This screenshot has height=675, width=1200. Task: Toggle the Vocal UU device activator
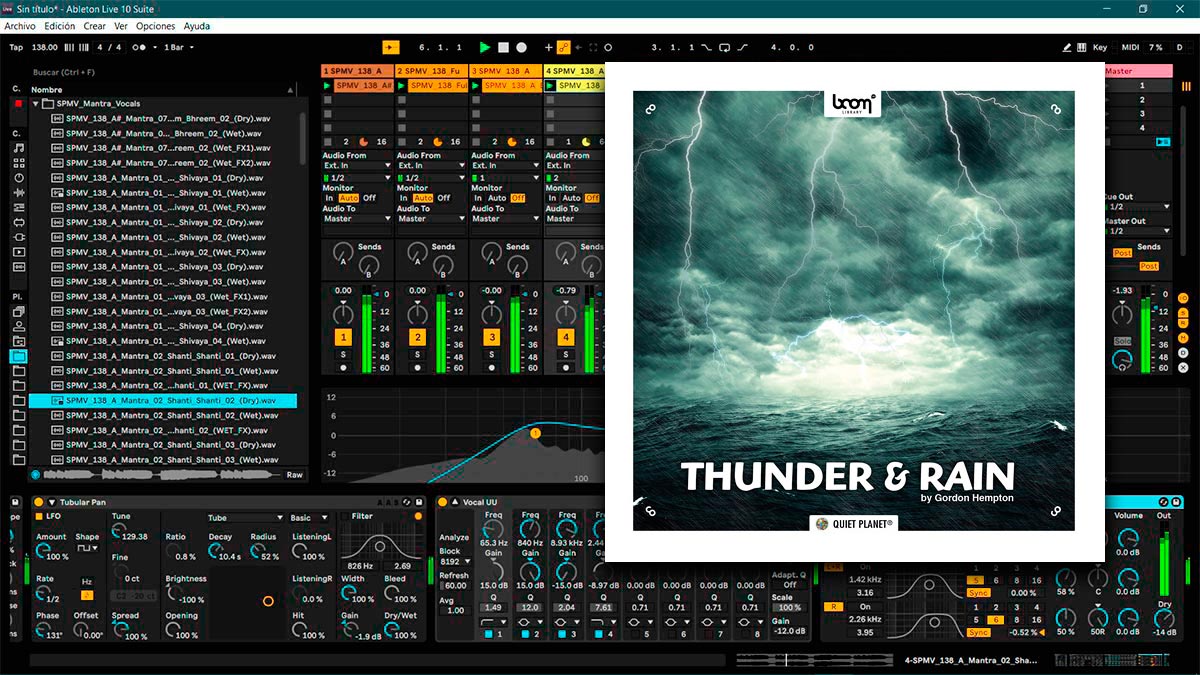[443, 502]
